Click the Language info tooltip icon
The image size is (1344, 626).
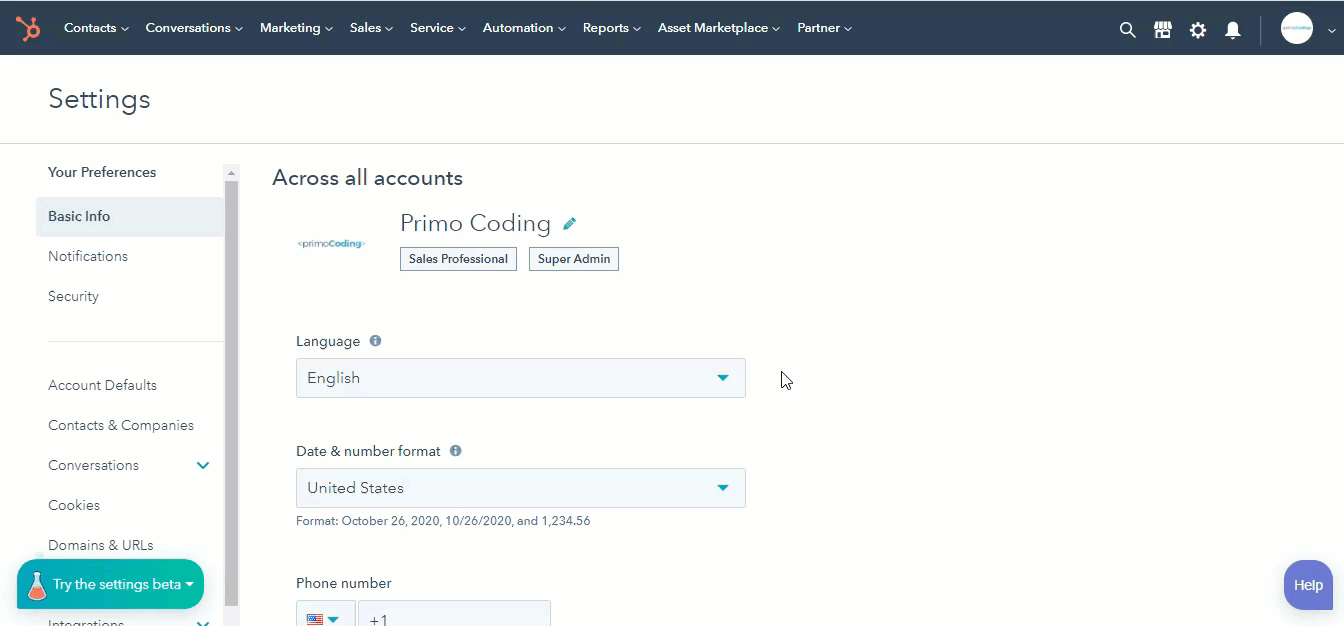click(375, 340)
